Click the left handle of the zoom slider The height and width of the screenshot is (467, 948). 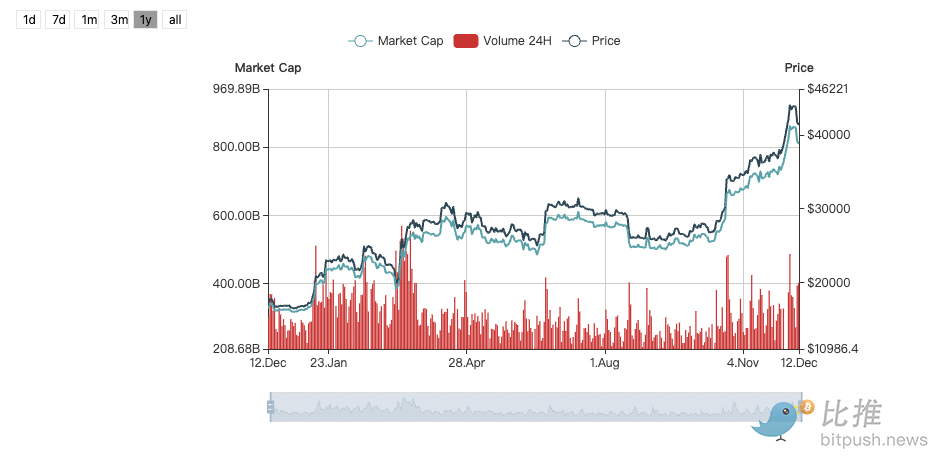tap(270, 407)
